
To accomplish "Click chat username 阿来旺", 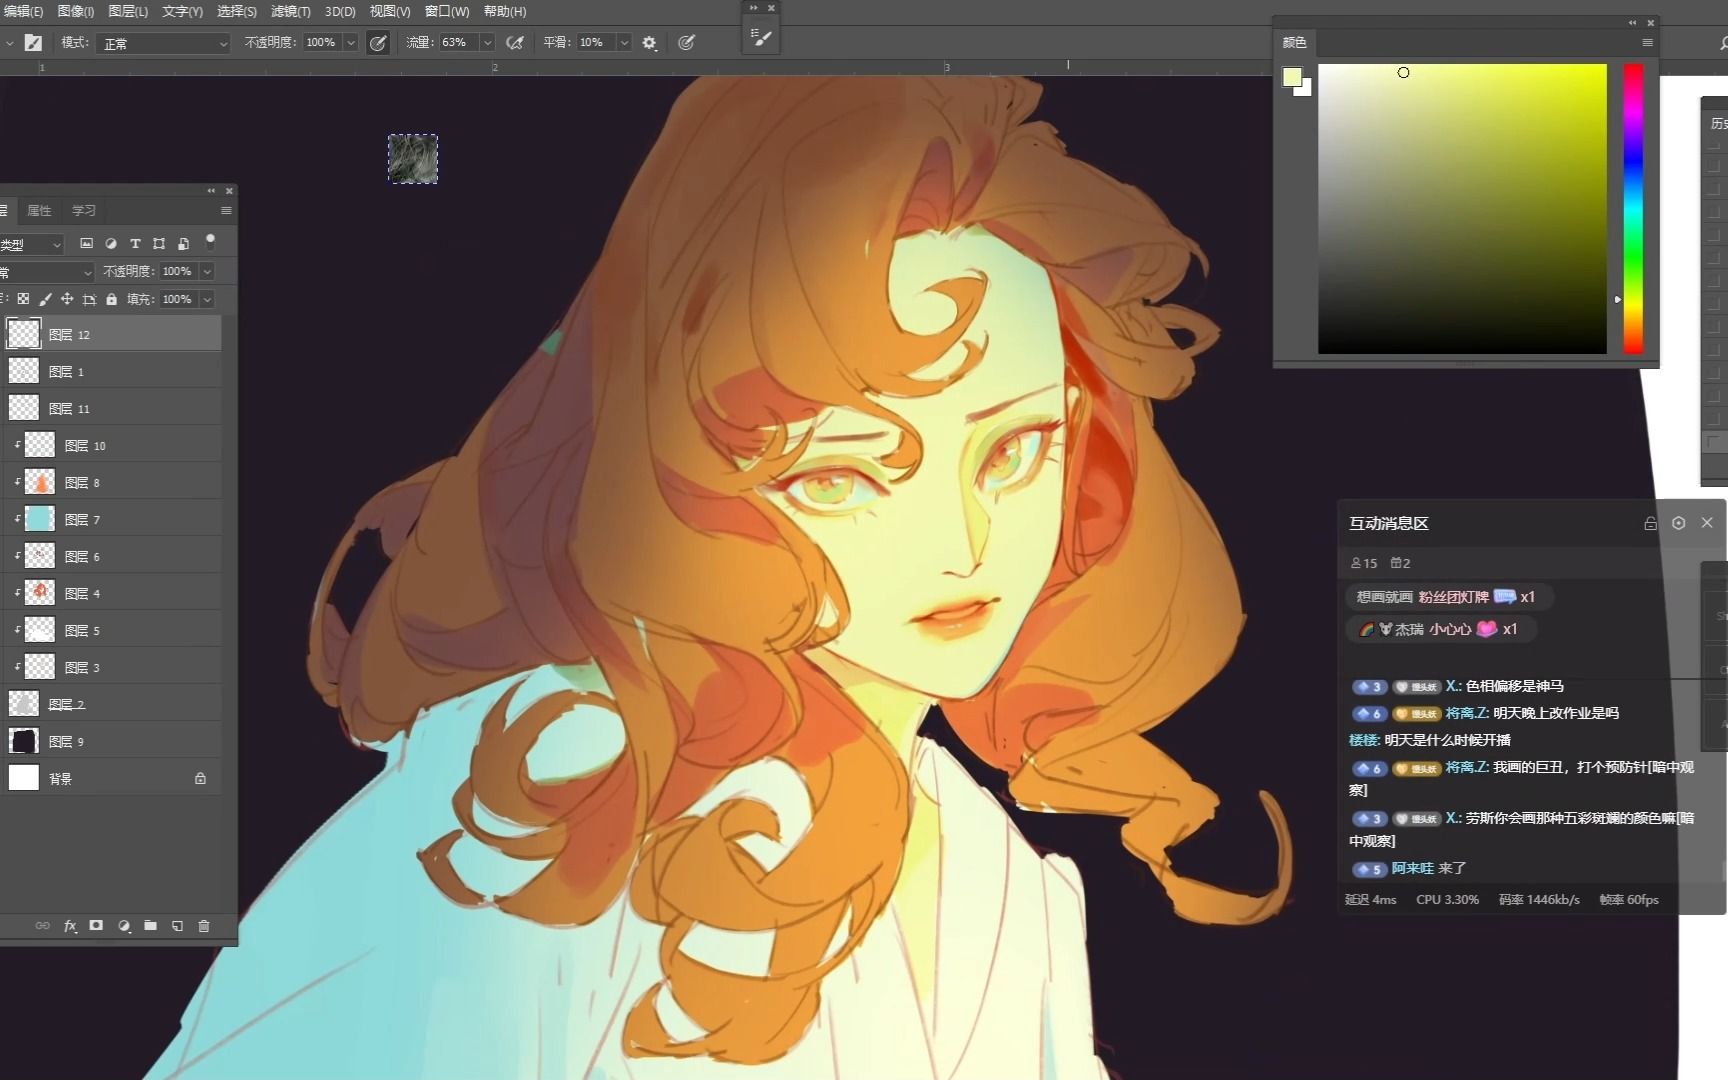I will [1412, 868].
